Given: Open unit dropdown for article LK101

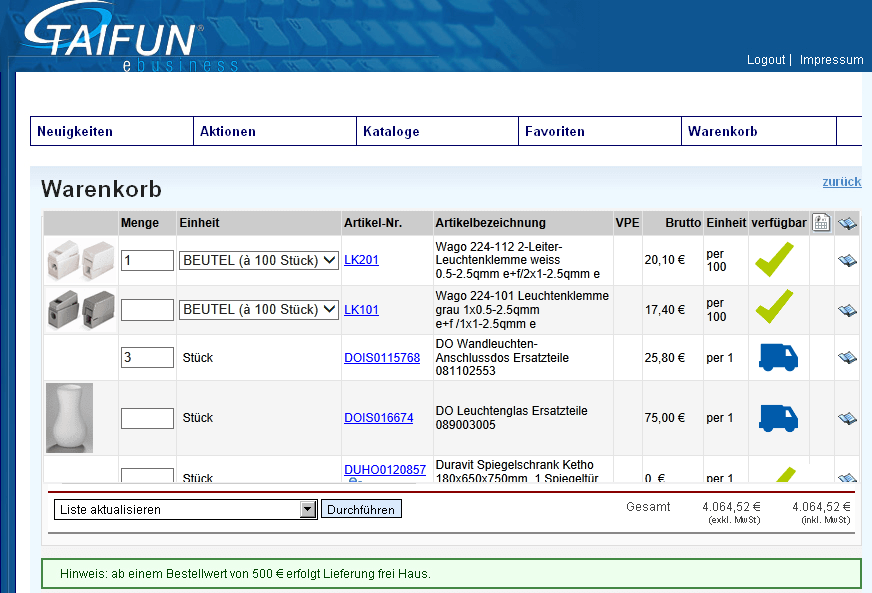Looking at the screenshot, I should [x=259, y=310].
